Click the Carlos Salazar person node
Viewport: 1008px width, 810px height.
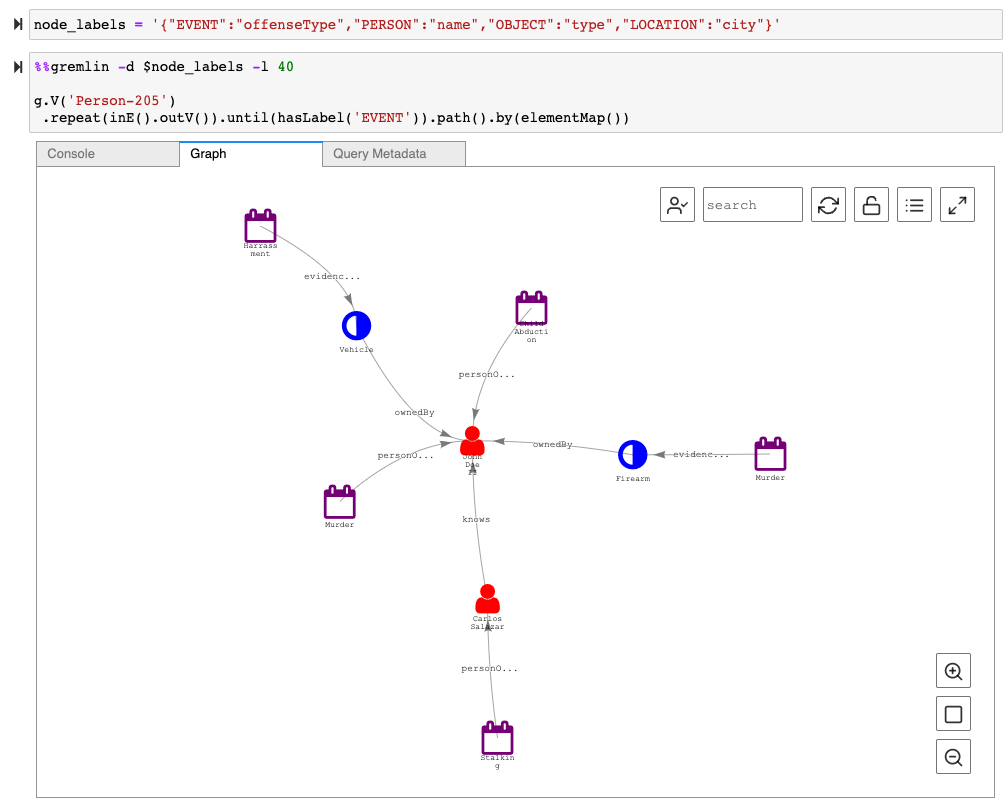click(x=487, y=600)
